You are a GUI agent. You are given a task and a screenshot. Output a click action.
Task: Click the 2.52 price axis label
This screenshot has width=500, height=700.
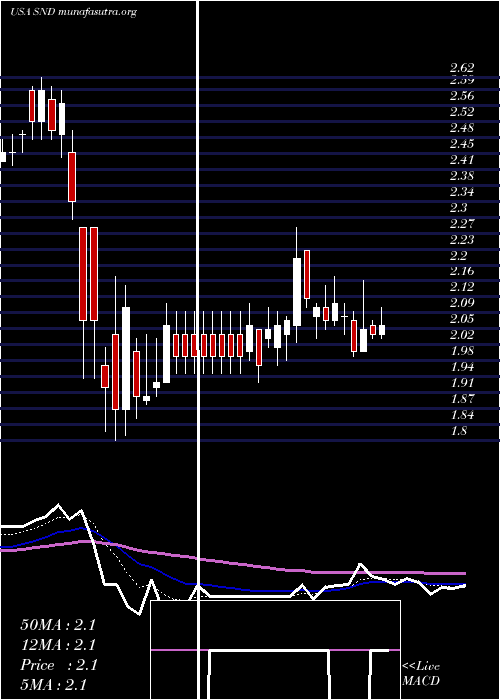(462, 112)
